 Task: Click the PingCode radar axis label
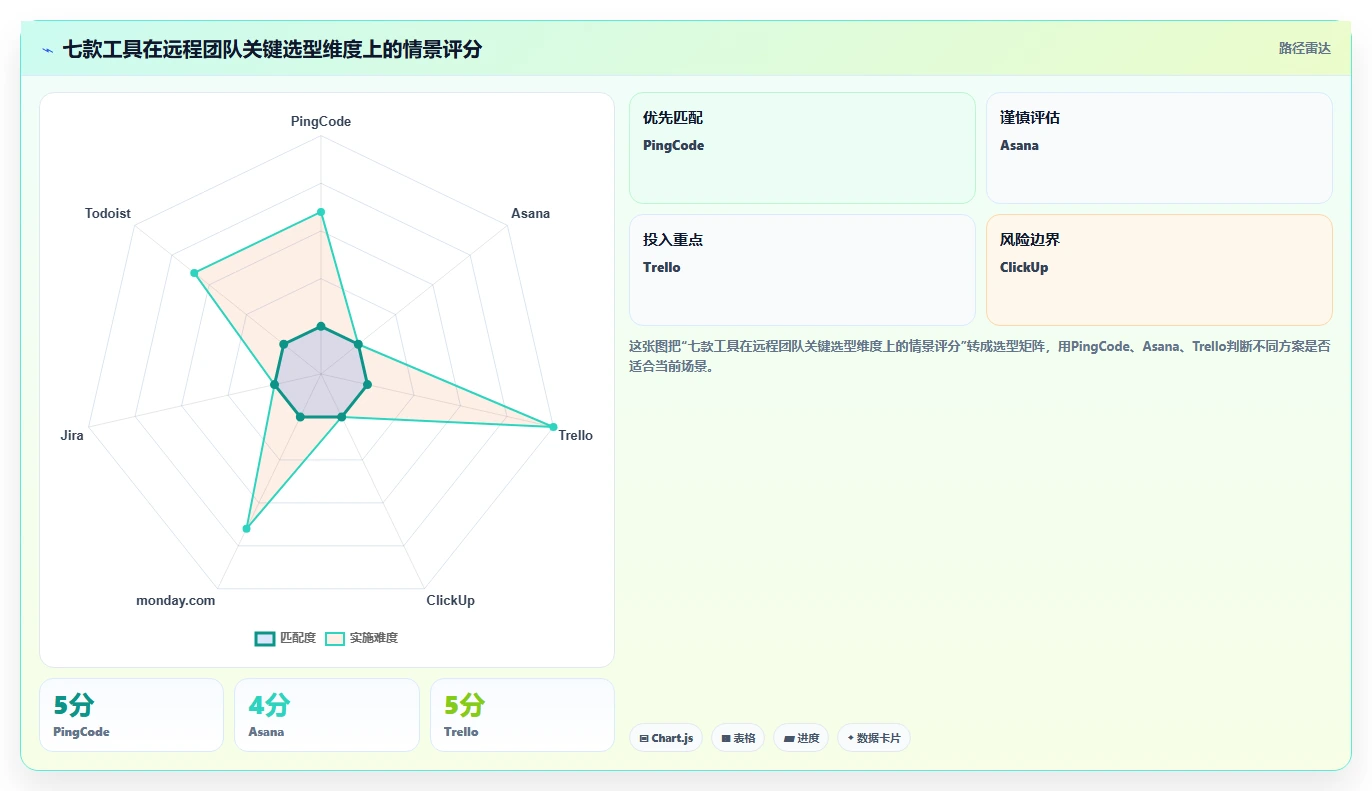[x=321, y=121]
